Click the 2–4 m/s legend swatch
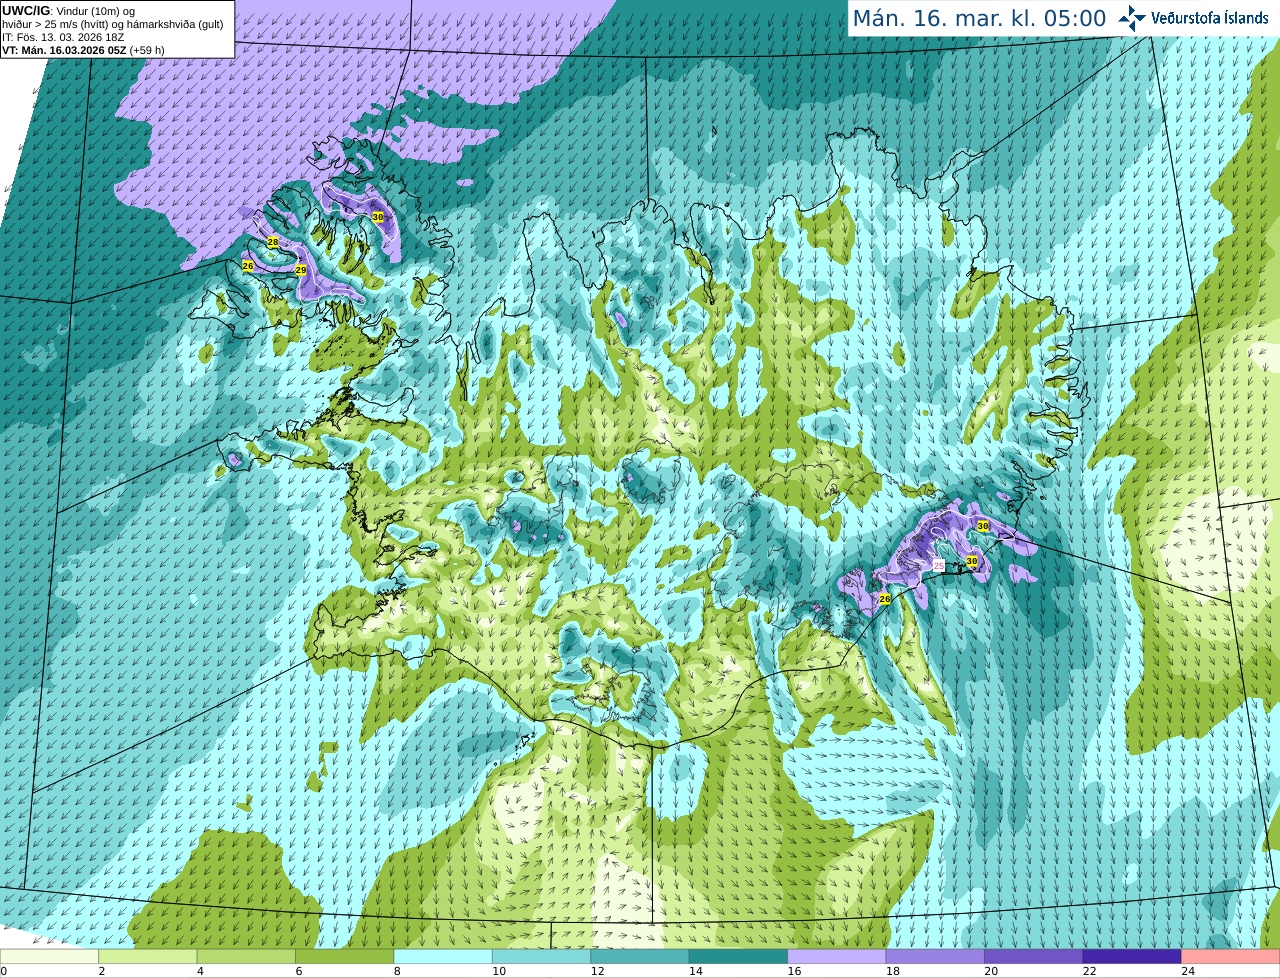 click(147, 956)
